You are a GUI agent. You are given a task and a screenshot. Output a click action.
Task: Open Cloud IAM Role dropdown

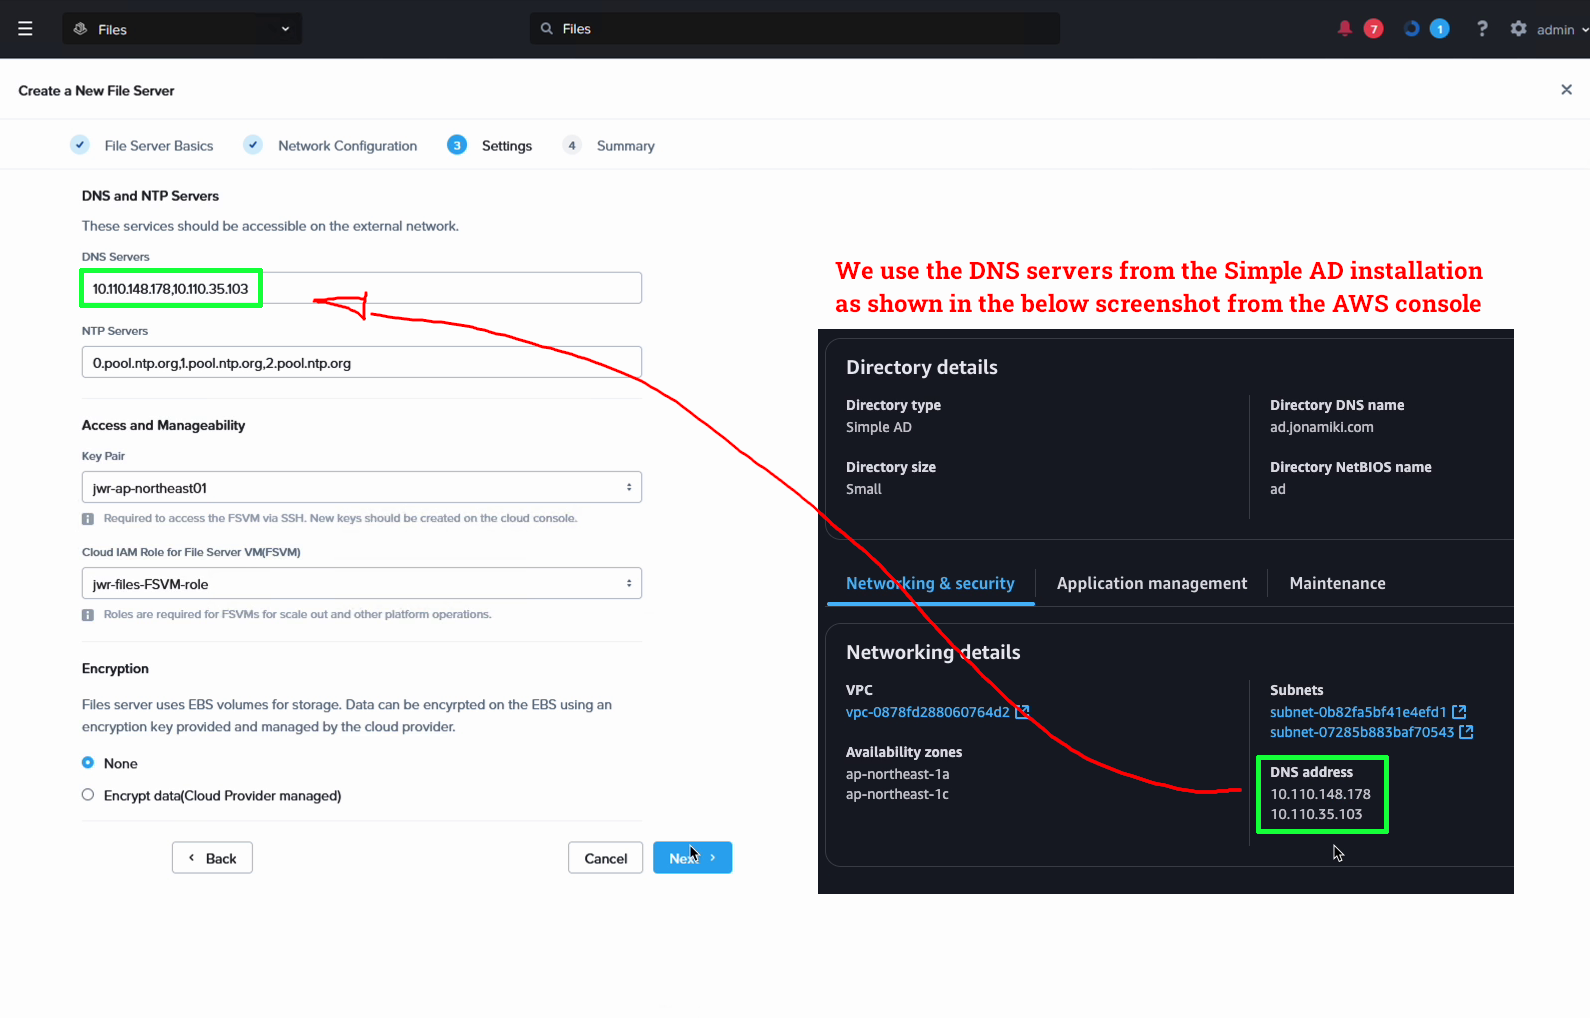tap(361, 583)
